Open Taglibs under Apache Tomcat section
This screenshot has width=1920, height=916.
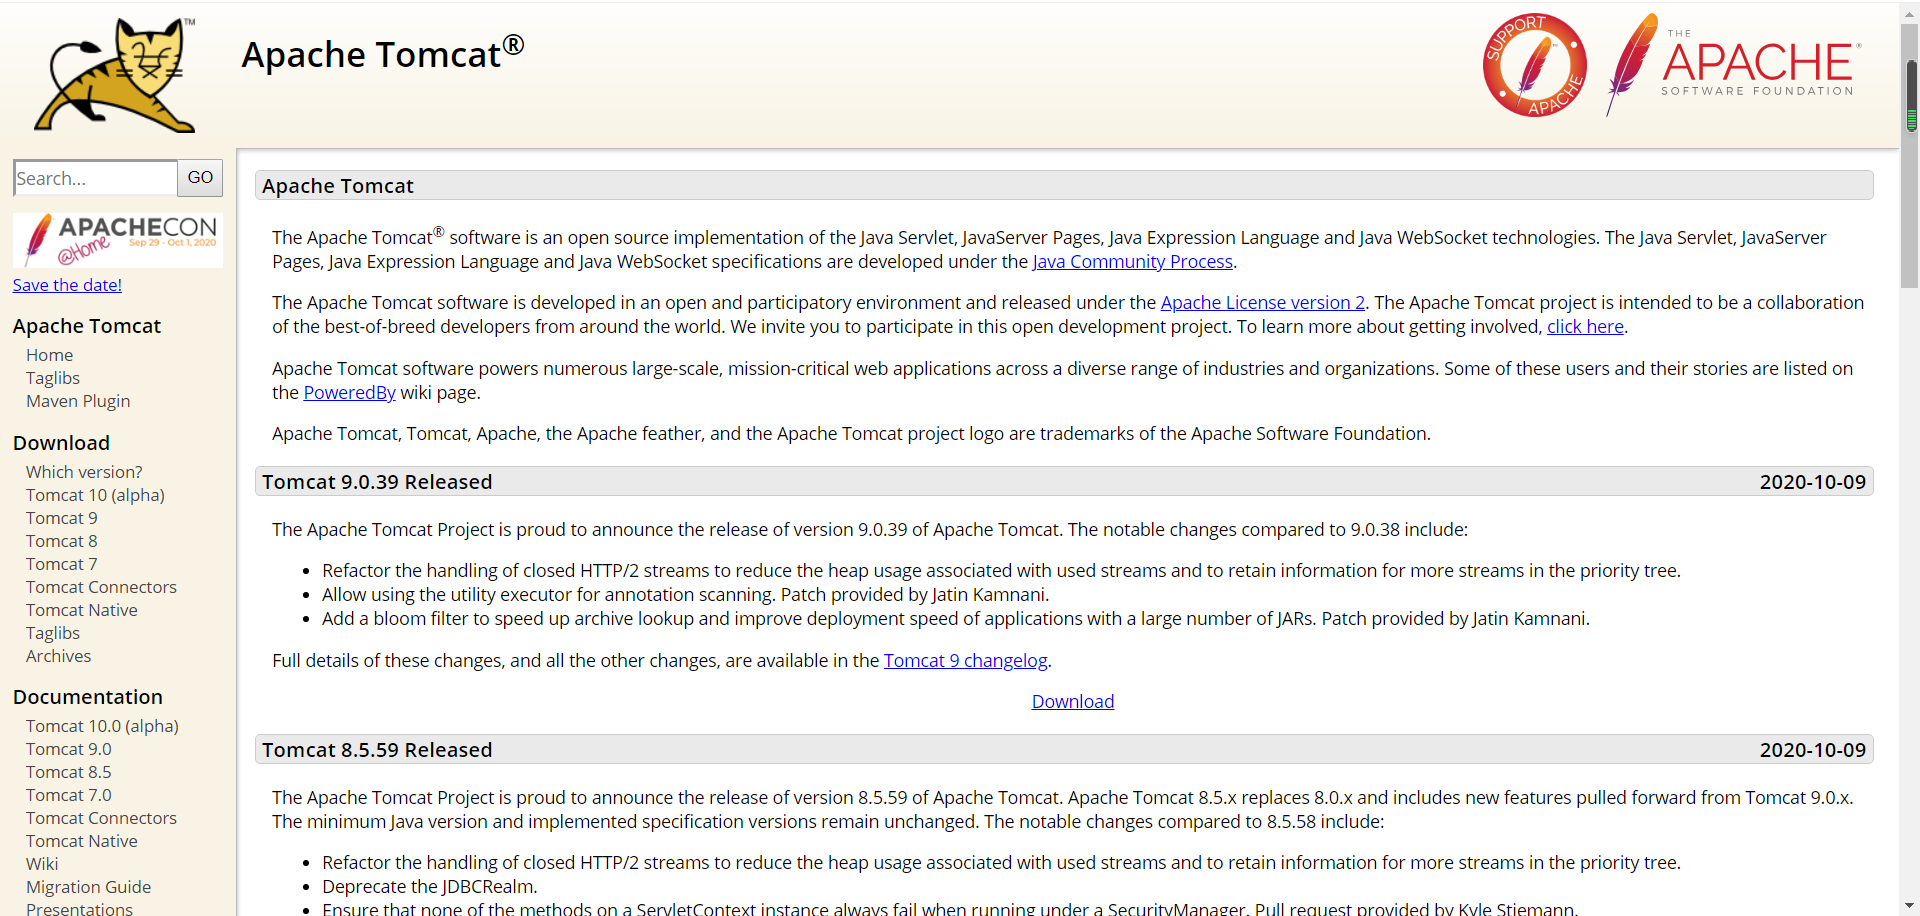pyautogui.click(x=53, y=378)
